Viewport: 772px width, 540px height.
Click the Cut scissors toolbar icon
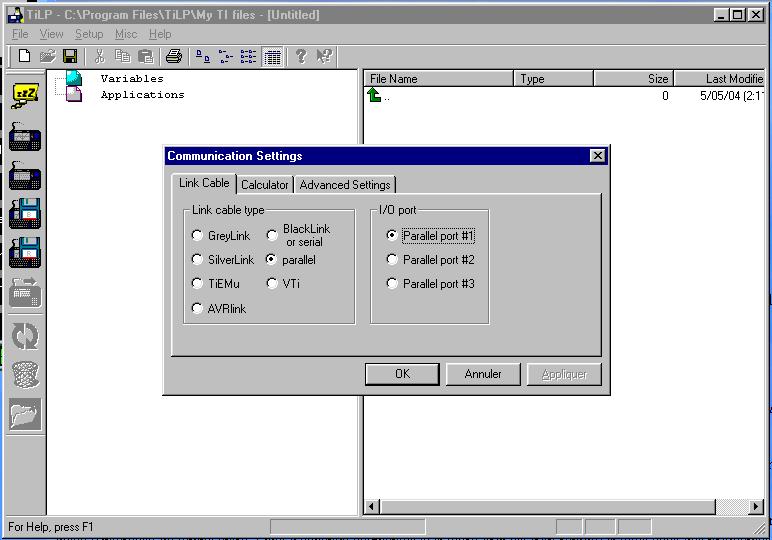tap(99, 56)
